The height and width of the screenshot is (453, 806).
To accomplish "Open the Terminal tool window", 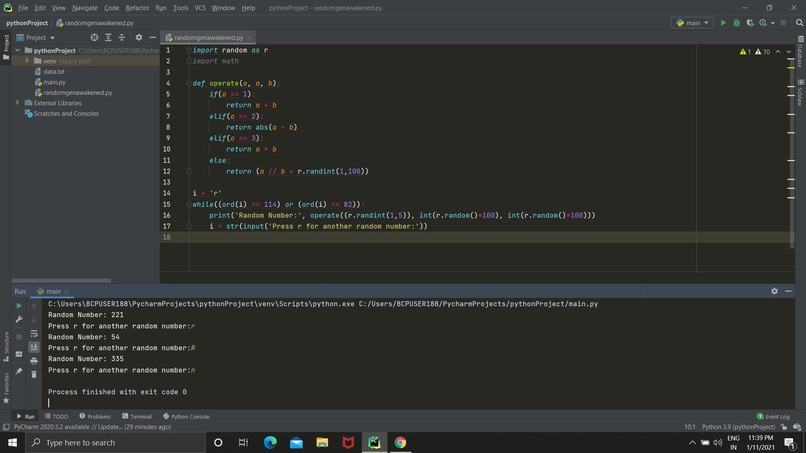I will coord(137,416).
